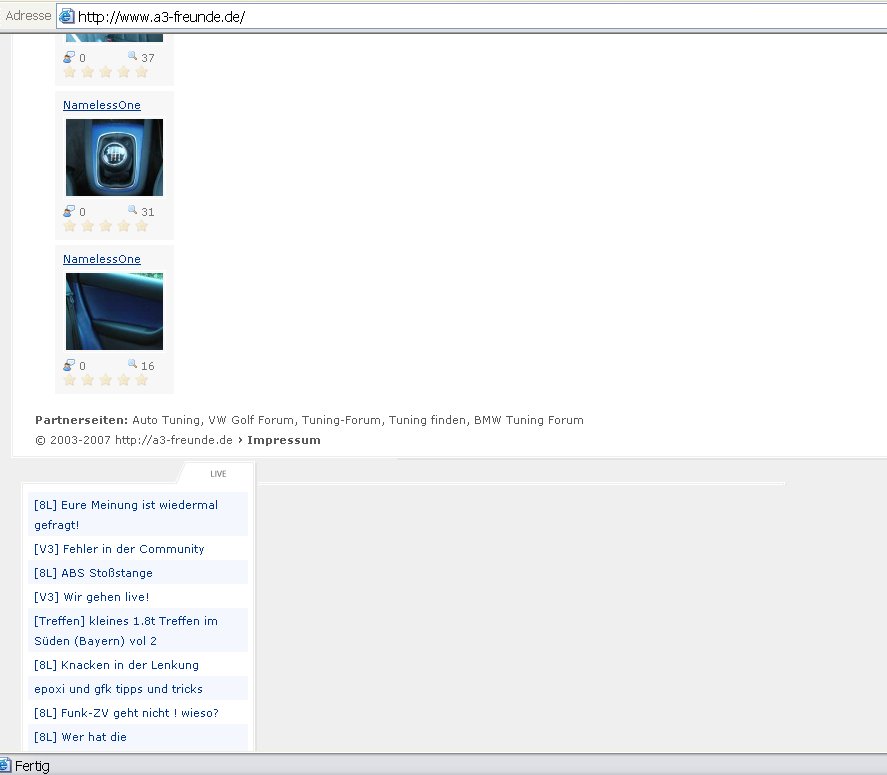
Task: Click the magnifier views icon next to 37
Action: [x=132, y=55]
